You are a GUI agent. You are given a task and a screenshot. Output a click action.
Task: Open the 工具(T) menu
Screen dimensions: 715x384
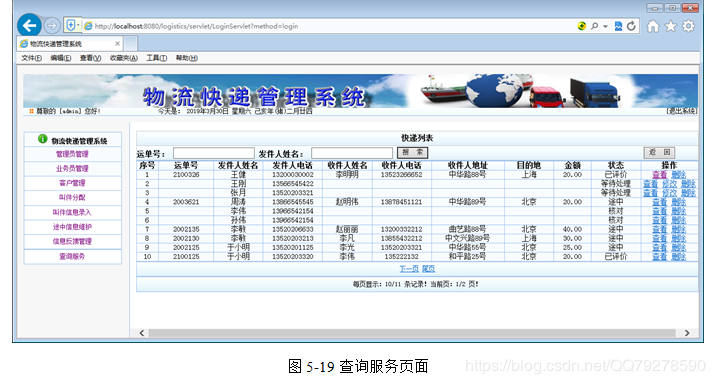[156, 58]
